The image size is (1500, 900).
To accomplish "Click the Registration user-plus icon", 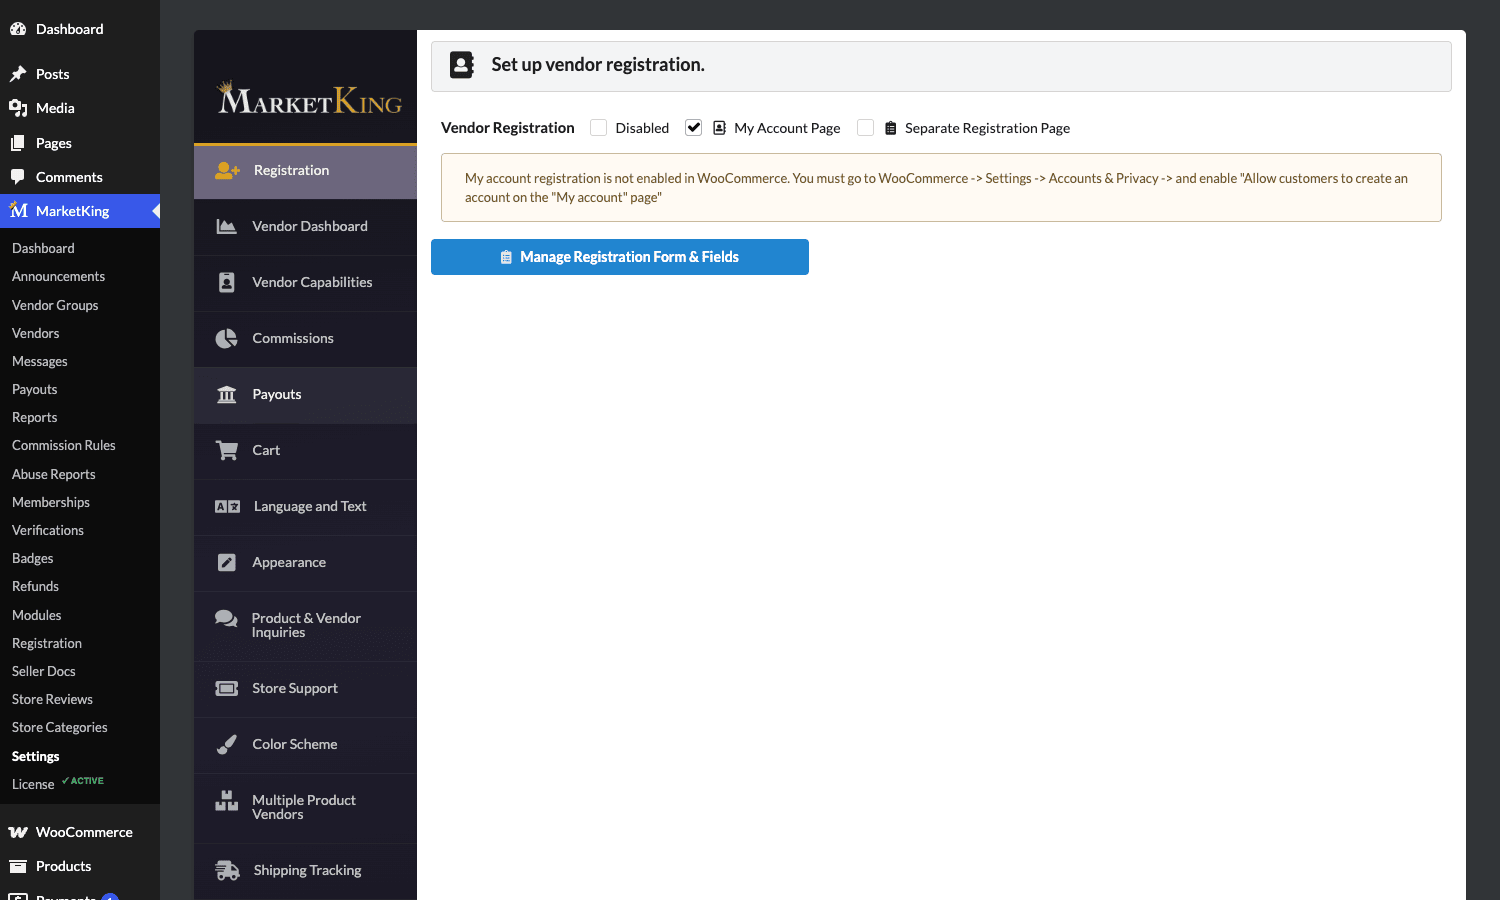I will pyautogui.click(x=228, y=171).
